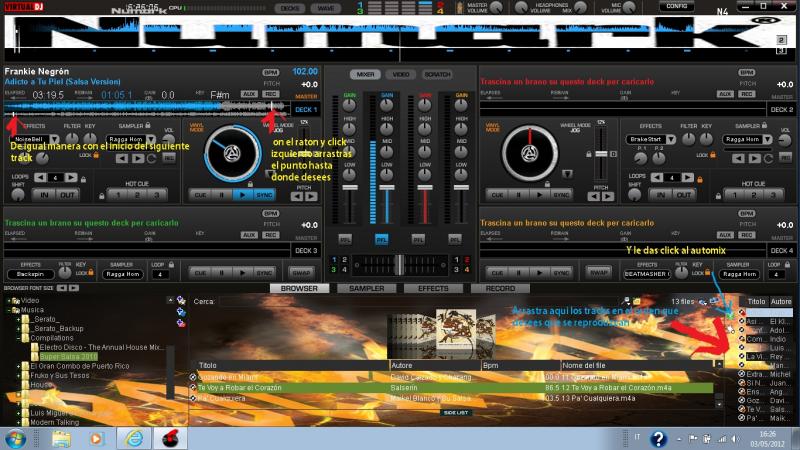Viewport: 800px width, 450px height.
Task: Trigger hot cue 3 on Deck 1
Action: [x=157, y=195]
